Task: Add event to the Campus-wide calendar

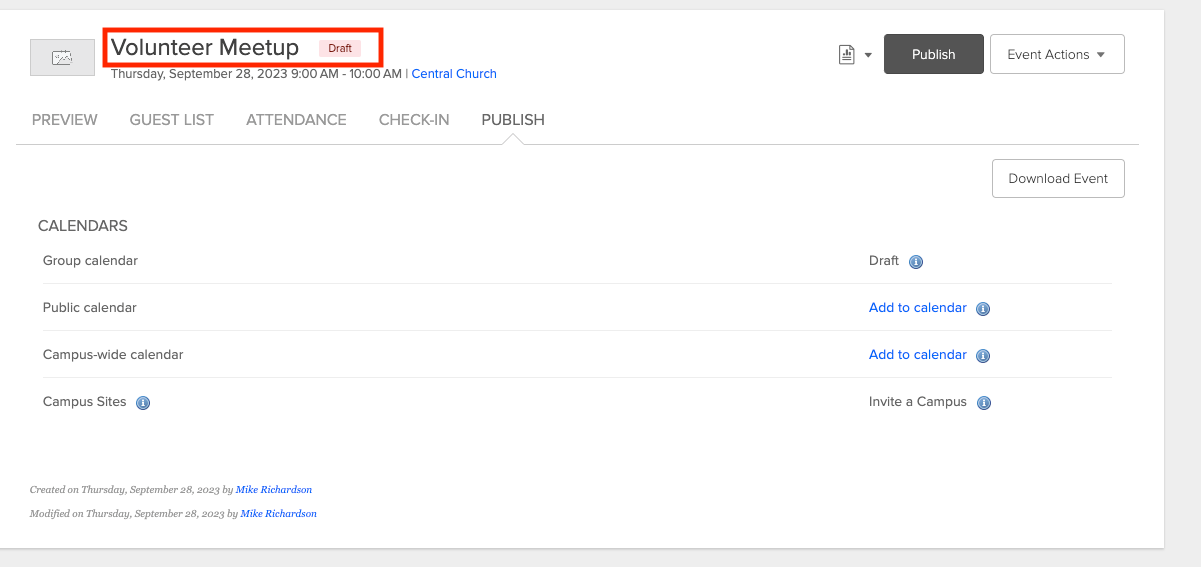Action: click(918, 355)
